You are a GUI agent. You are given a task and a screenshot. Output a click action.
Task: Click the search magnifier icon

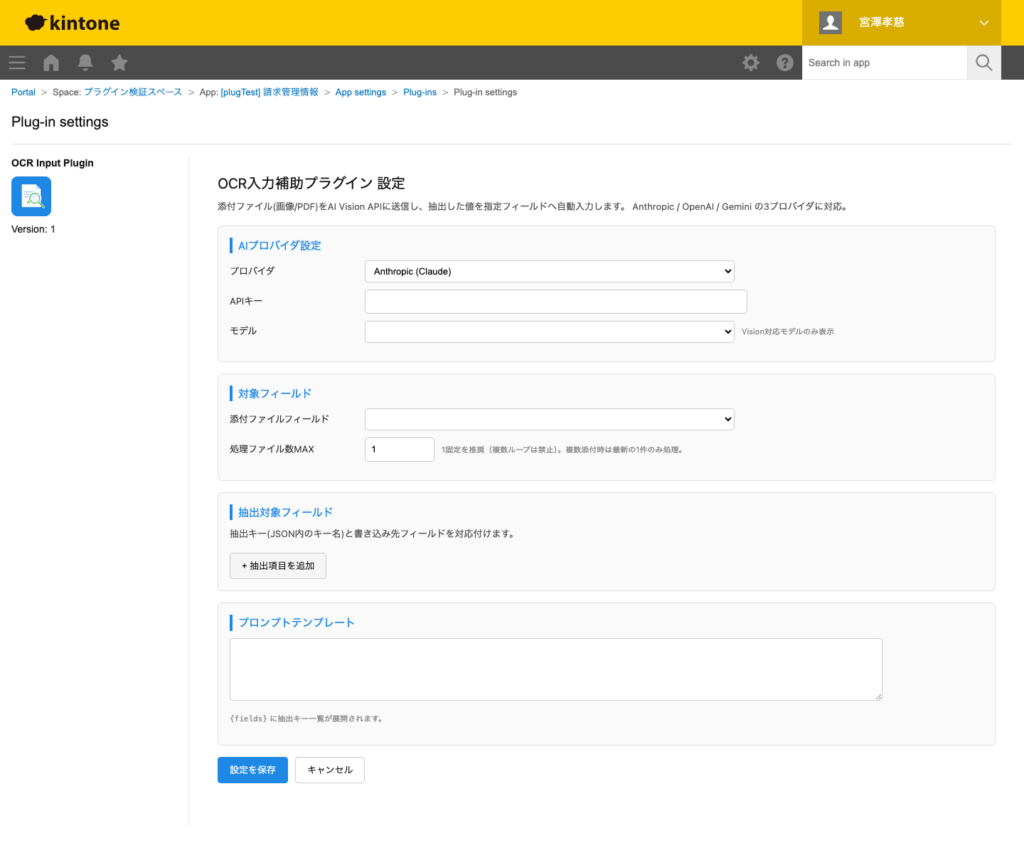tap(983, 62)
